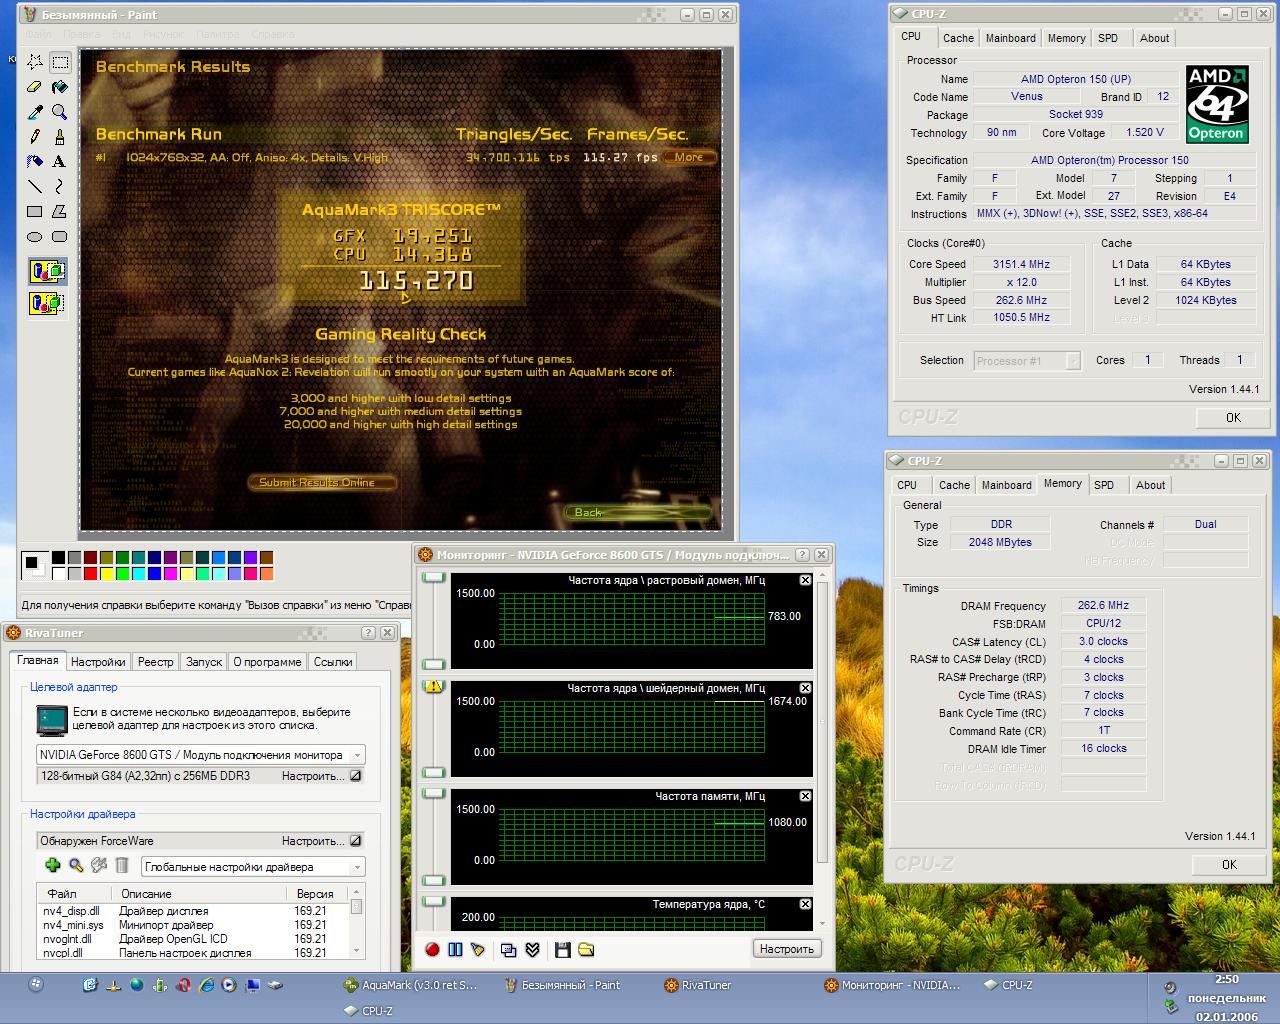Click the magnifier icon in RivaTuner driver settings
The width and height of the screenshot is (1280, 1024).
tap(76, 865)
